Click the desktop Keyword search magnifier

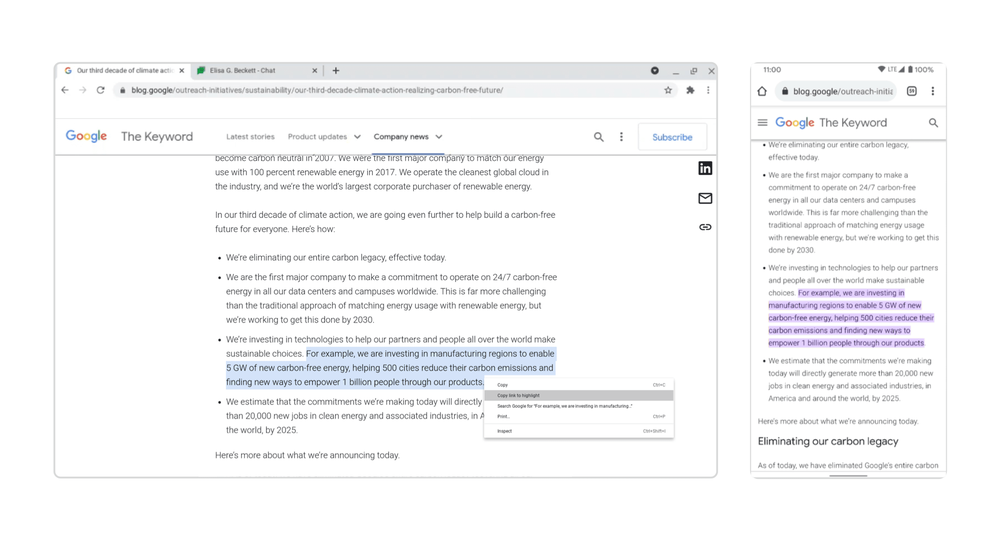point(598,137)
